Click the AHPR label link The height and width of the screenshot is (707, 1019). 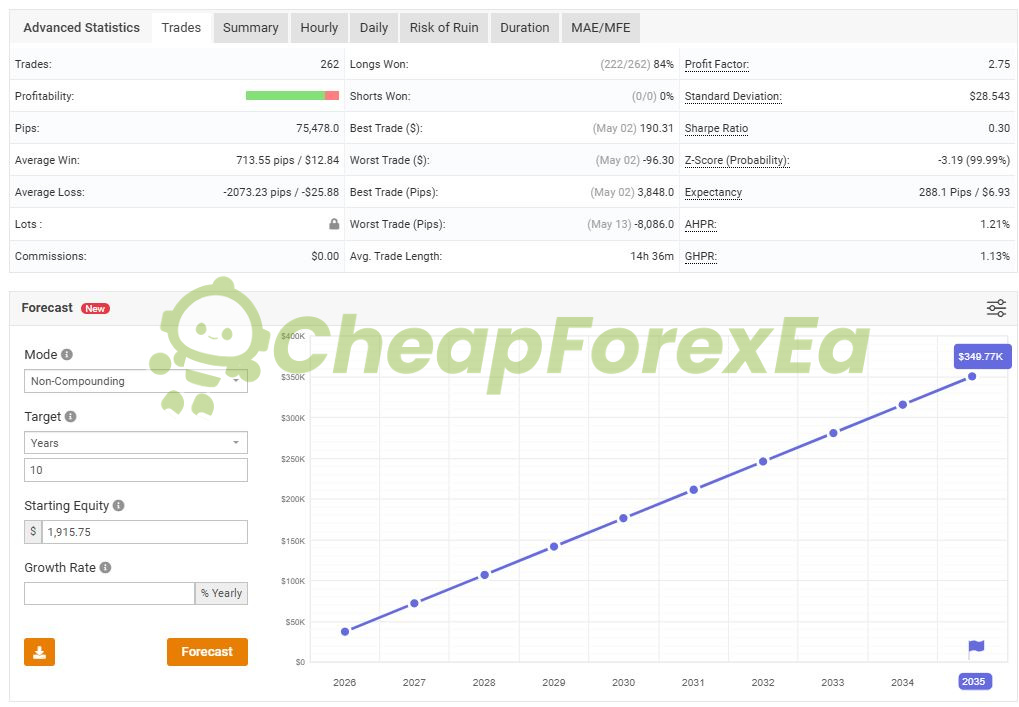701,224
